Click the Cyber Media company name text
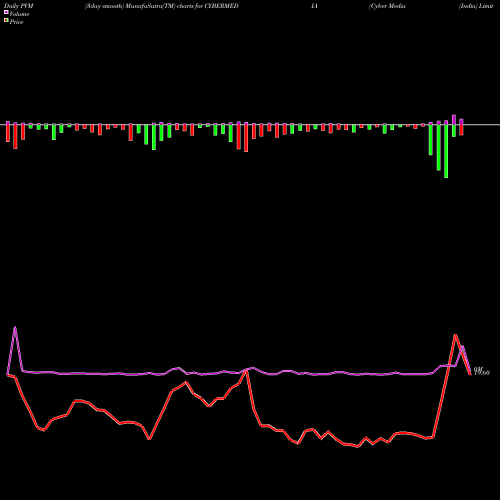Viewport: 500px width, 500px height. (387, 6)
